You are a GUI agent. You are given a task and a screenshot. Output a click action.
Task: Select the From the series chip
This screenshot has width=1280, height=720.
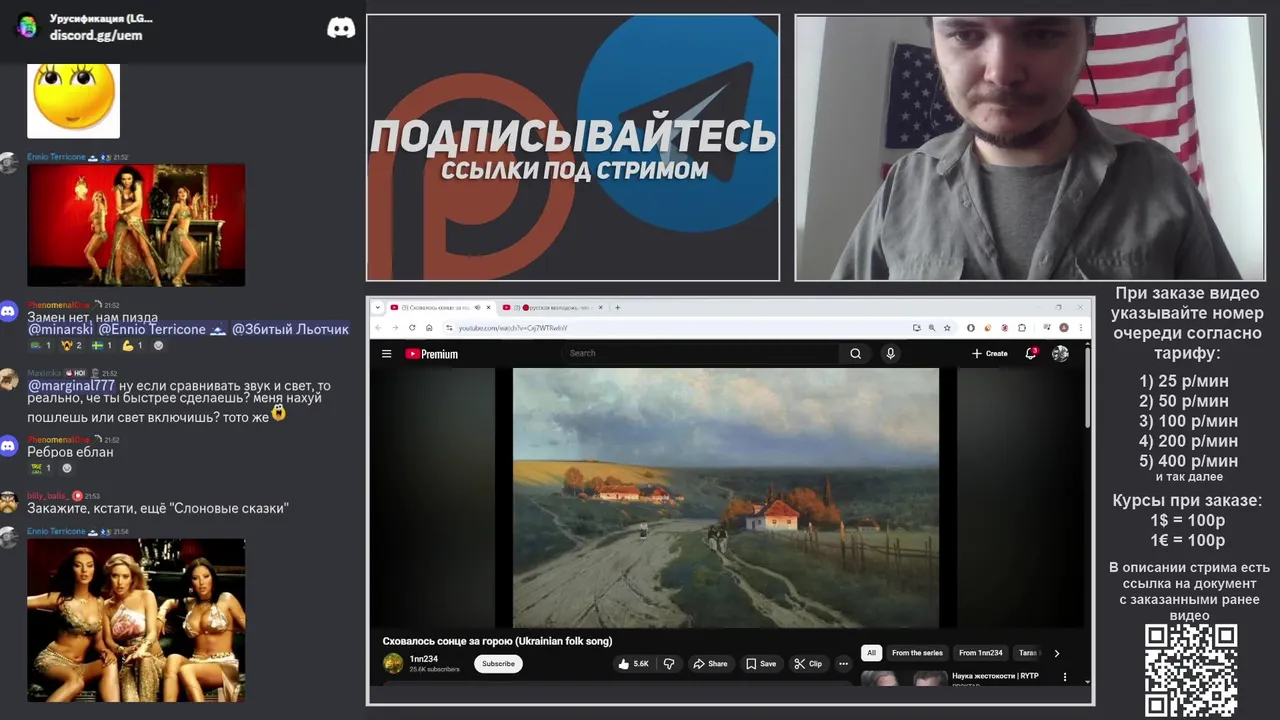917,653
